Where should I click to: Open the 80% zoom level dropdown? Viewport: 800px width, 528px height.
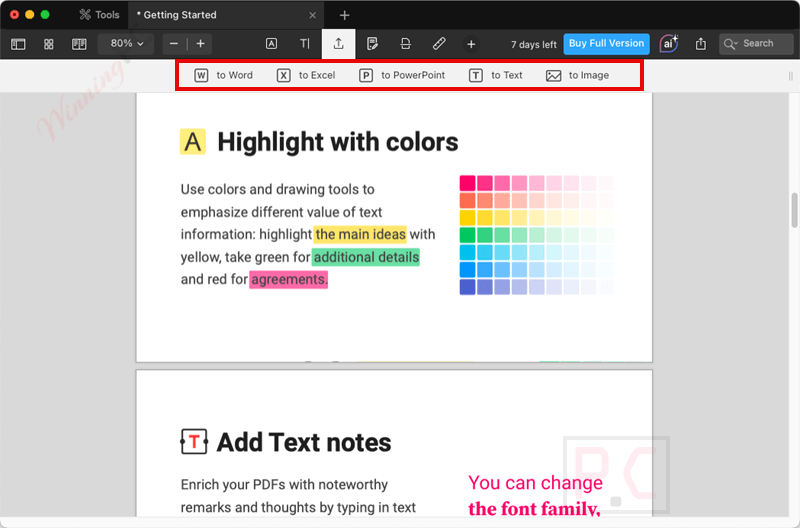point(127,44)
